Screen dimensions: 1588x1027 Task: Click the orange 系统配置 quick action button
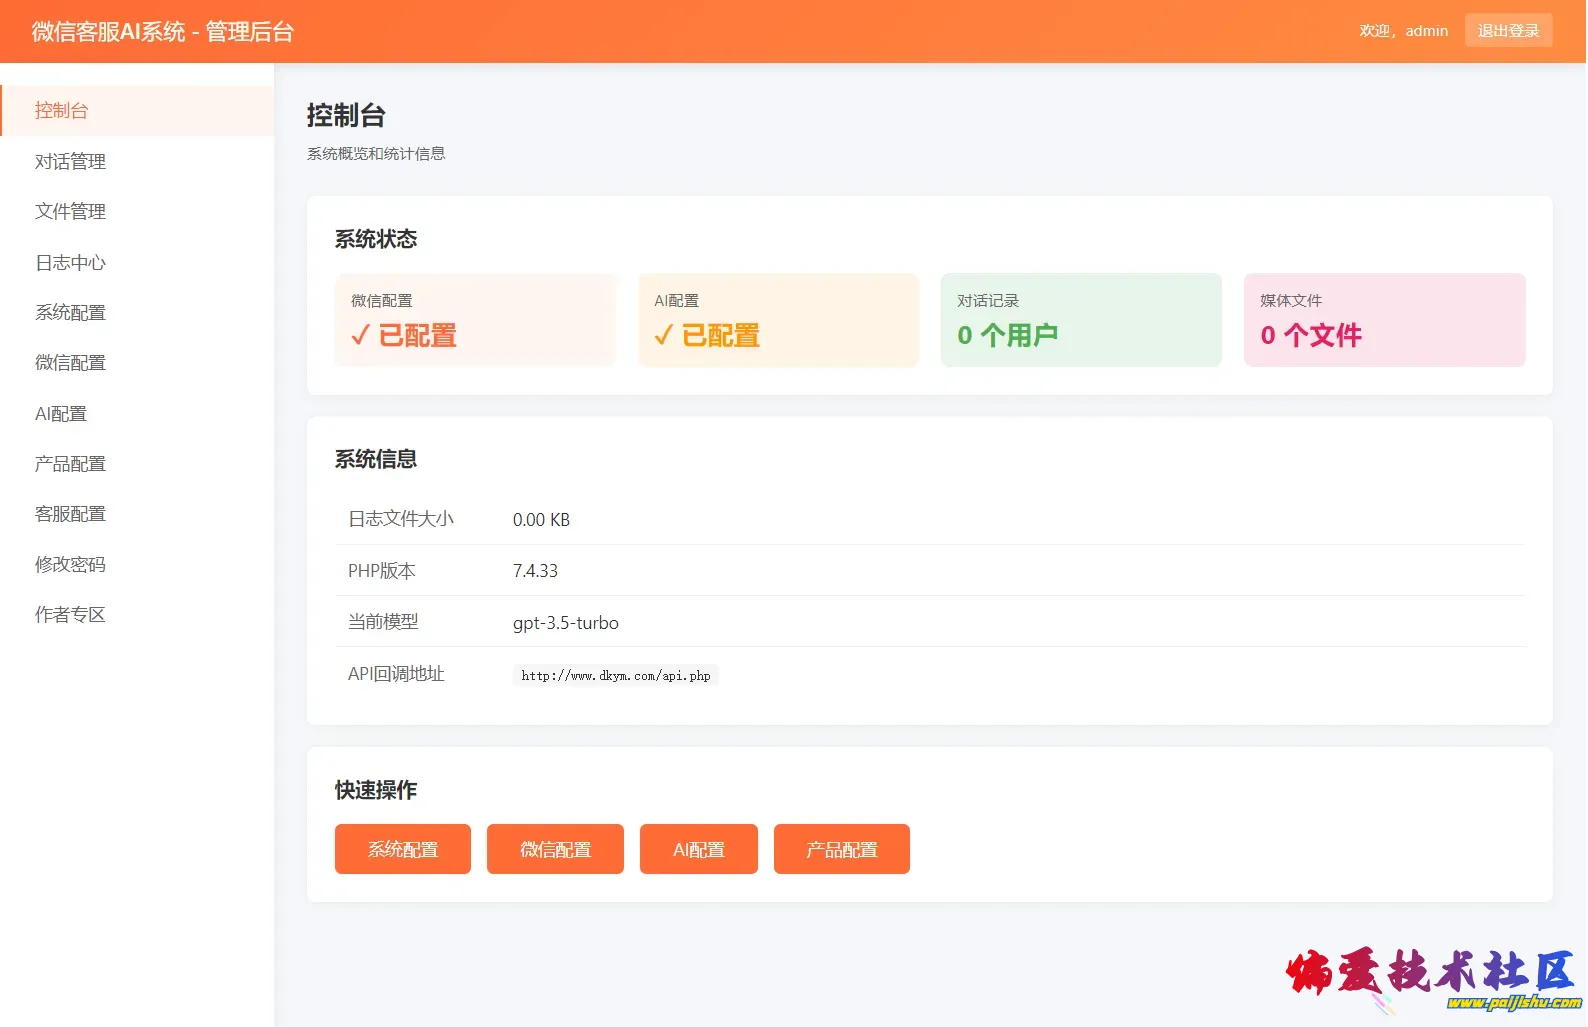(x=402, y=849)
